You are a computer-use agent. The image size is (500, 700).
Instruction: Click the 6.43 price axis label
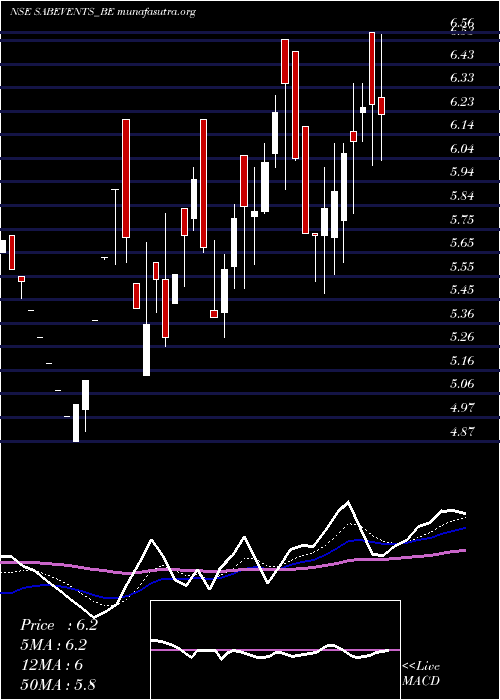pos(462,54)
